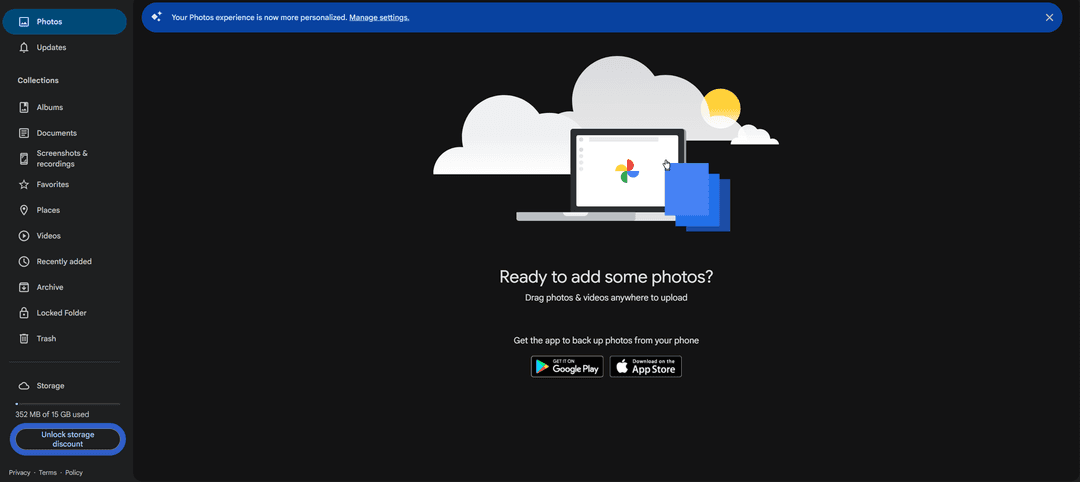Click the Locked Folder padlock icon

(24, 313)
